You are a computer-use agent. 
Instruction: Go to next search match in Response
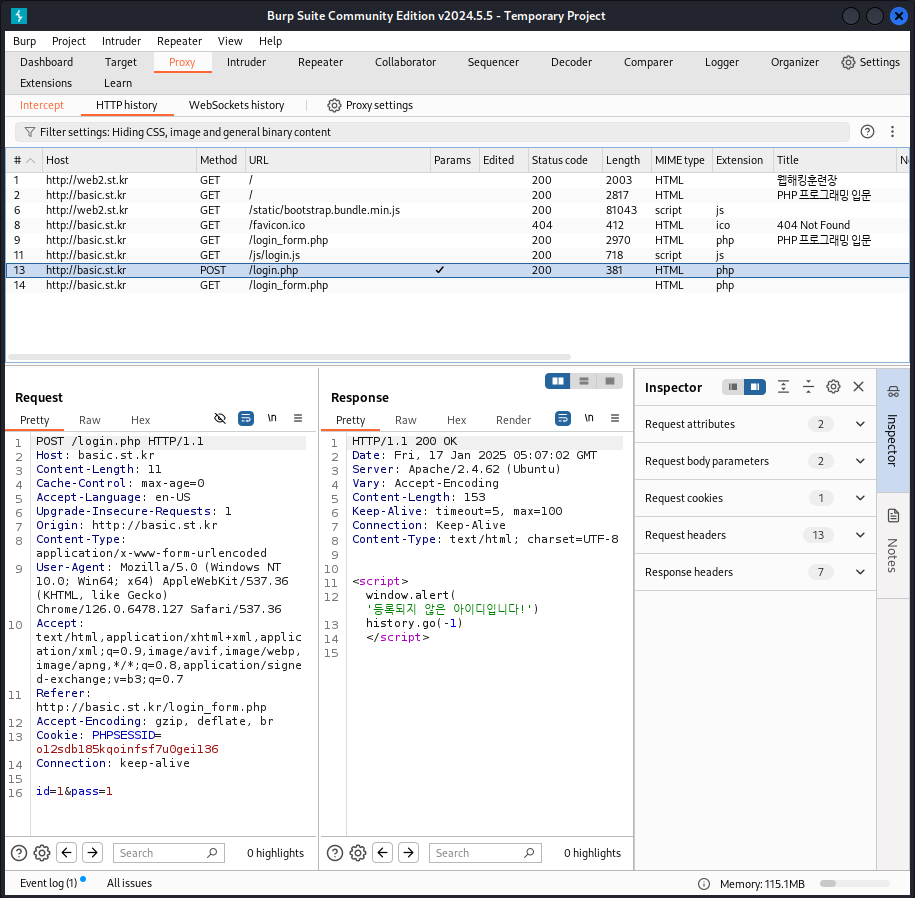click(408, 853)
